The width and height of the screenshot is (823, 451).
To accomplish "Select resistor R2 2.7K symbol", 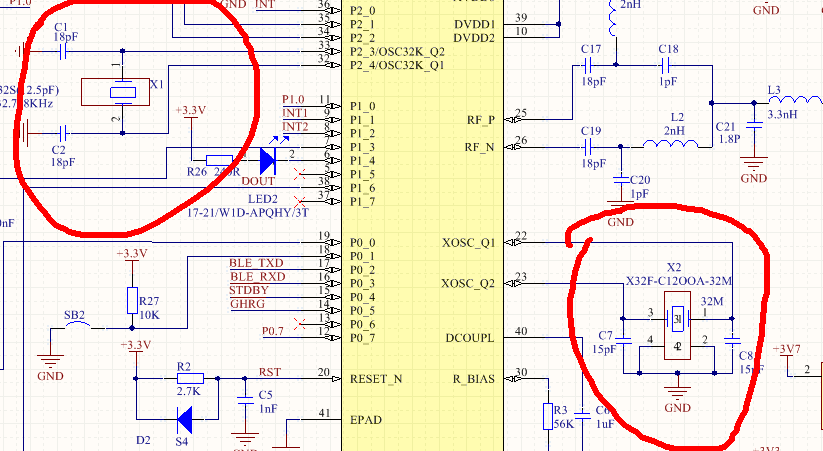I will point(191,378).
